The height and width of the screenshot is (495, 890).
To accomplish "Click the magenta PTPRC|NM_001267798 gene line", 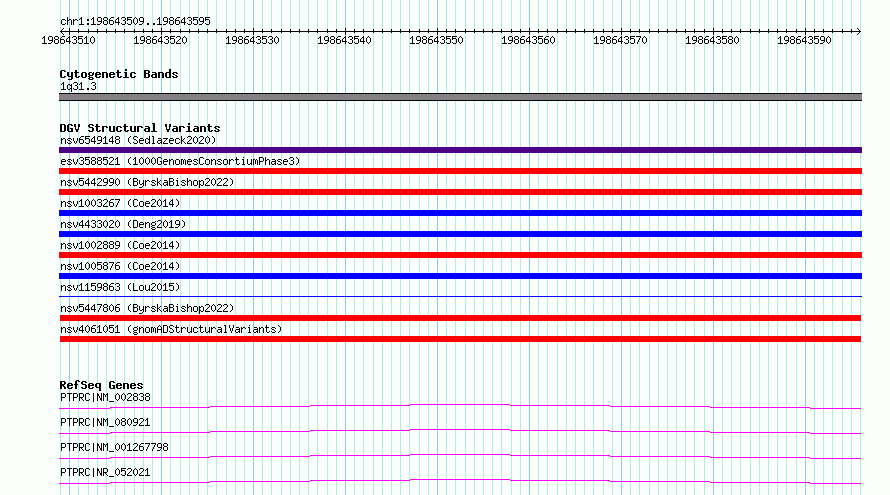I will pos(460,456).
